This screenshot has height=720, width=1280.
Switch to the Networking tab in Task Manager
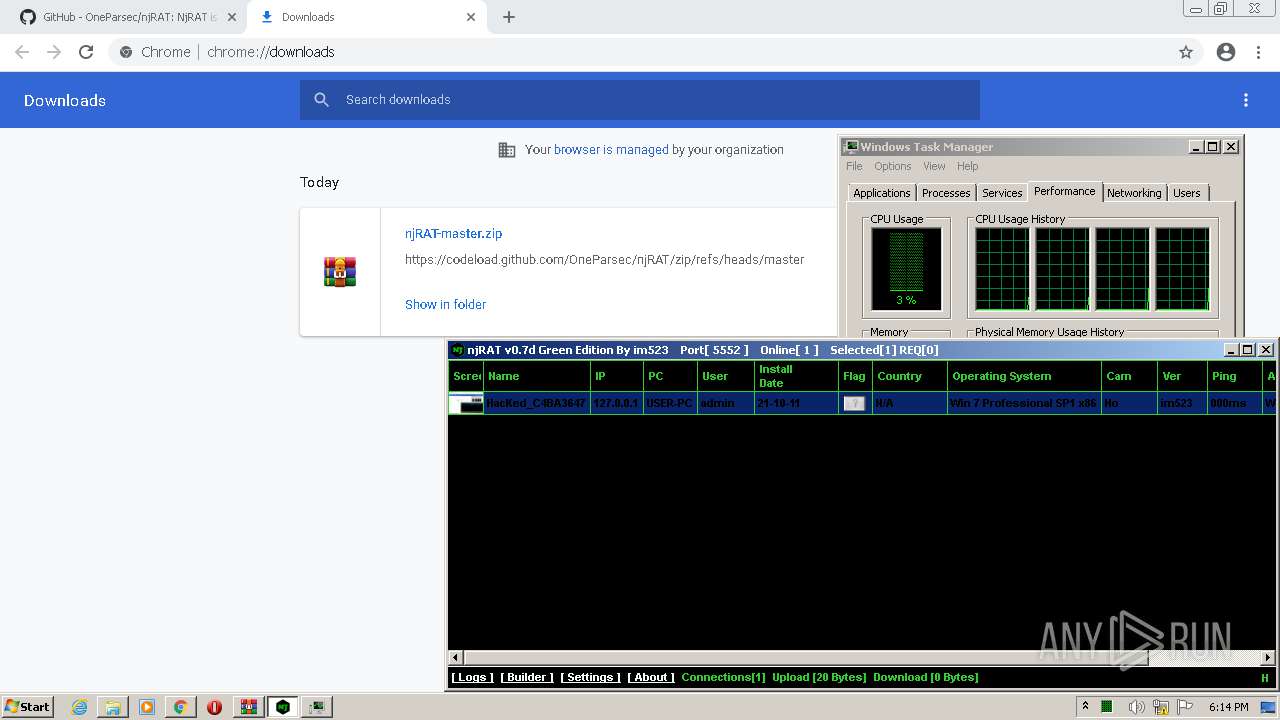click(1134, 193)
